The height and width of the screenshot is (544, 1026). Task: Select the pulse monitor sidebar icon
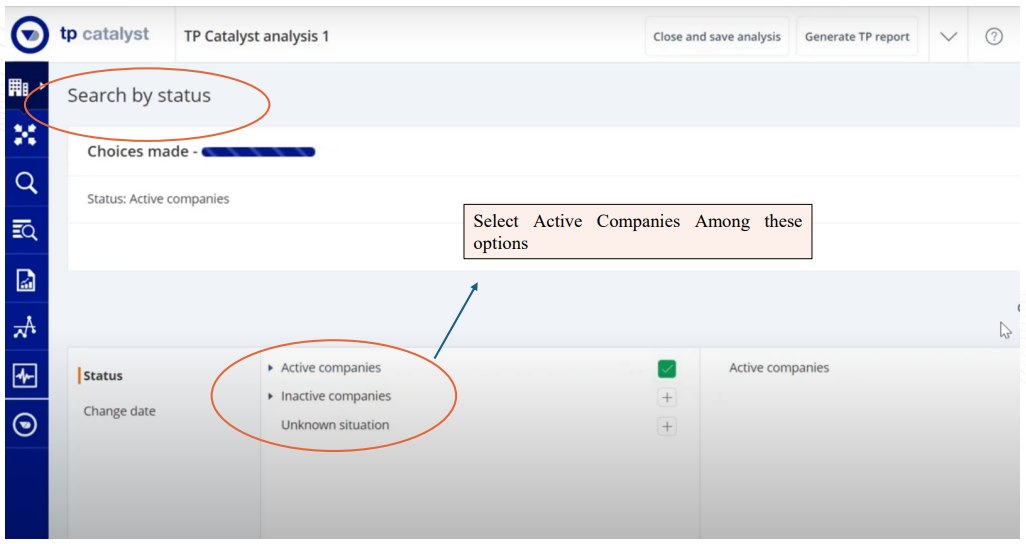[x=25, y=376]
